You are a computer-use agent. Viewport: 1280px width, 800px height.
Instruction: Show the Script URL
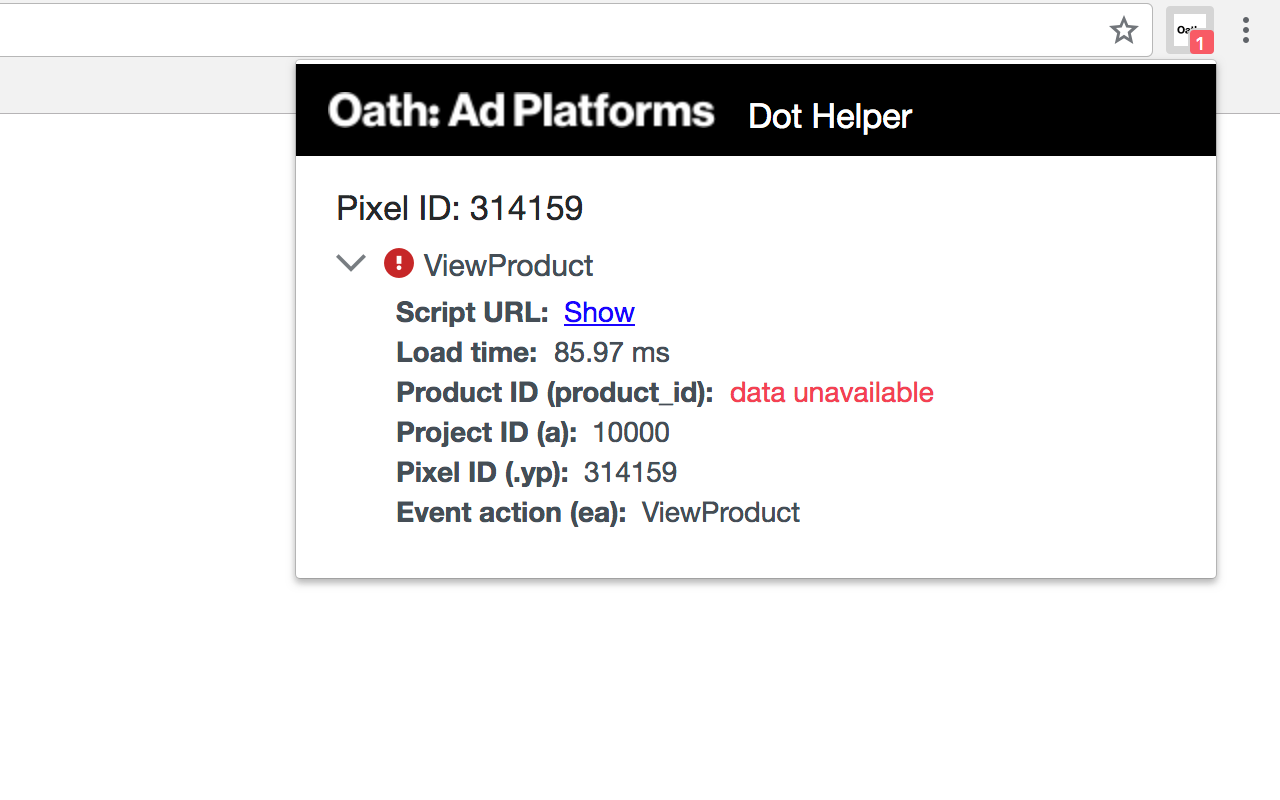pyautogui.click(x=599, y=312)
